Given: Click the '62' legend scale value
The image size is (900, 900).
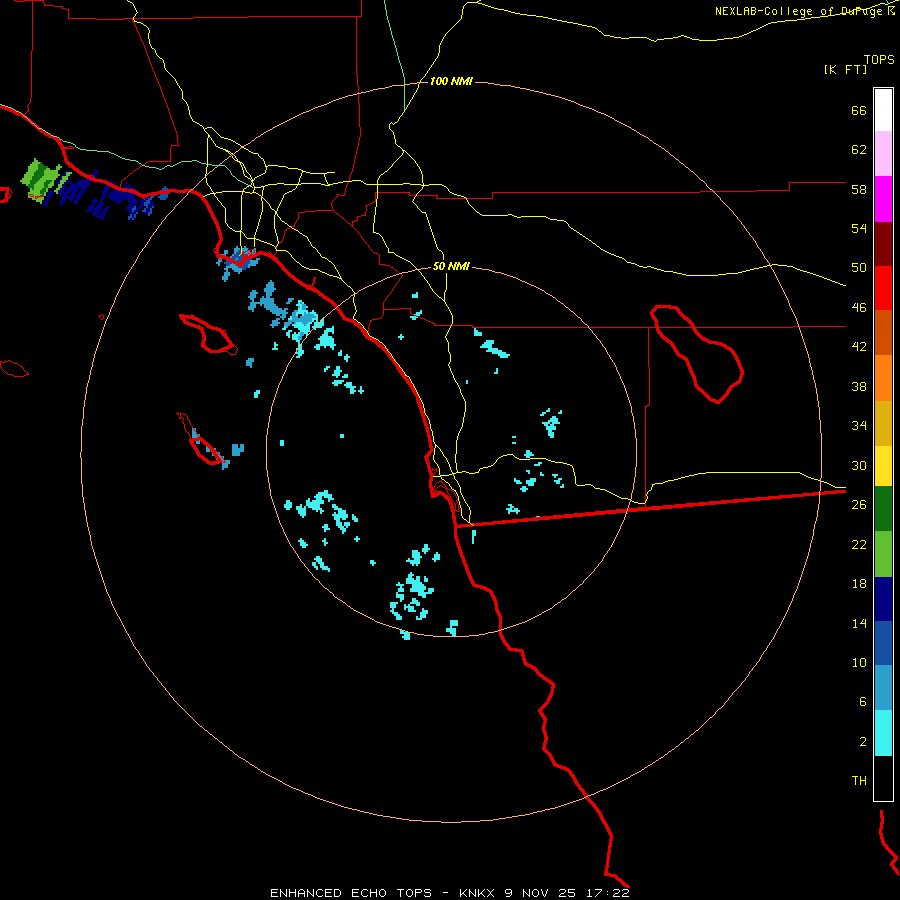Looking at the screenshot, I should 859,150.
